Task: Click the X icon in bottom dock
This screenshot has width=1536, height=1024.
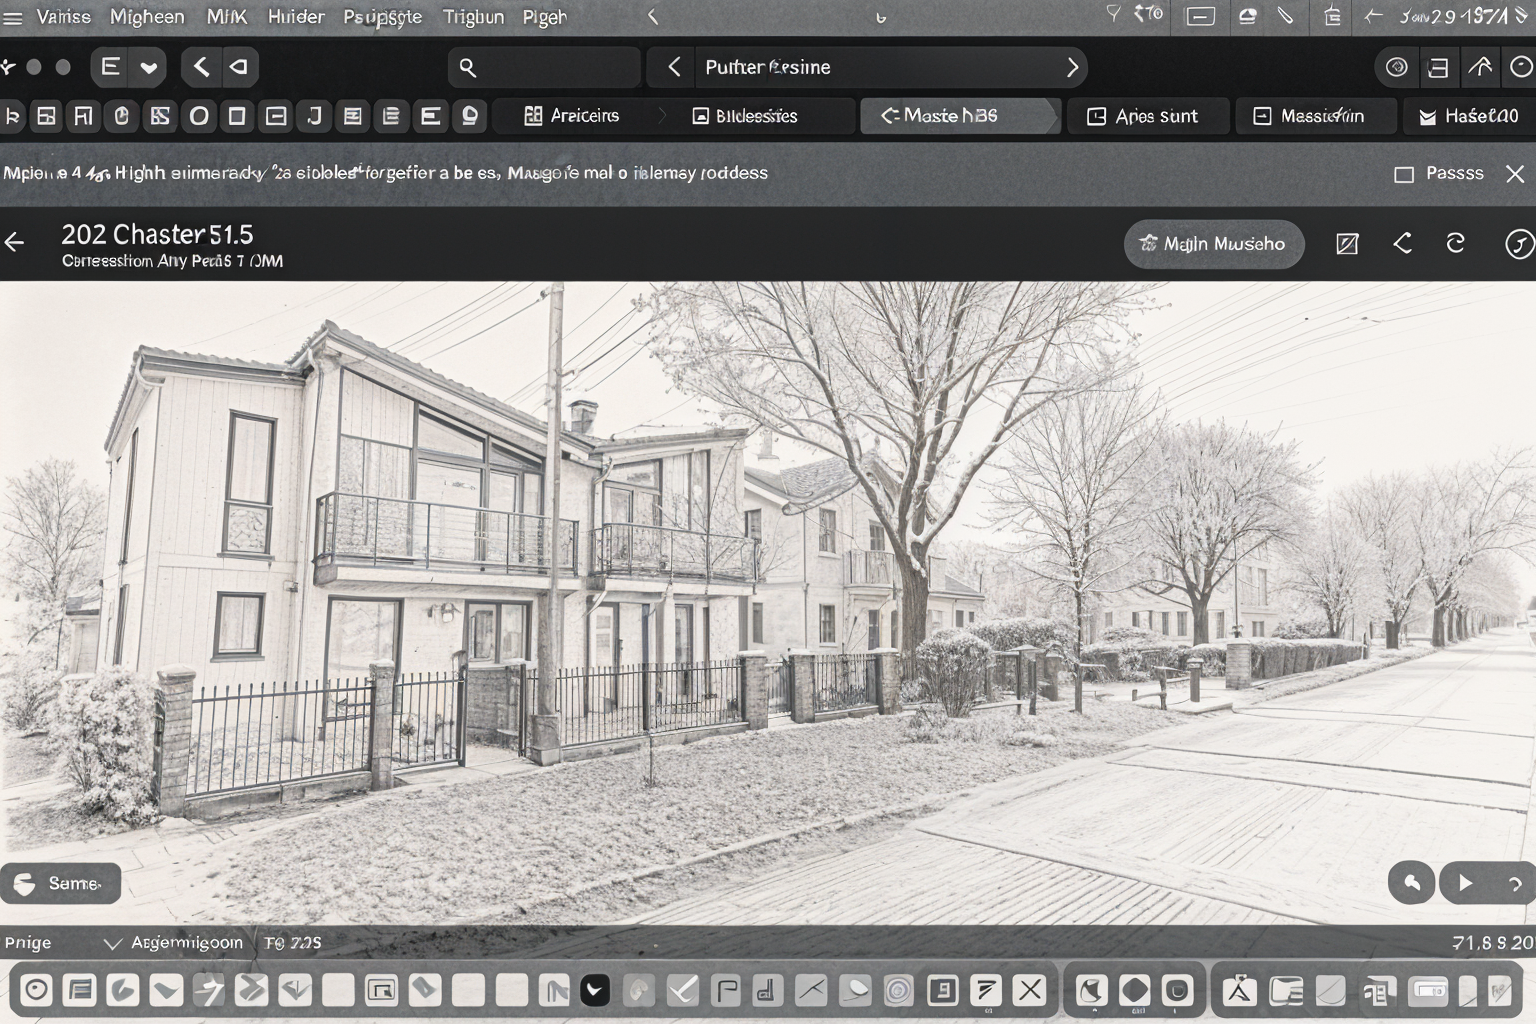Action: coord(1028,990)
